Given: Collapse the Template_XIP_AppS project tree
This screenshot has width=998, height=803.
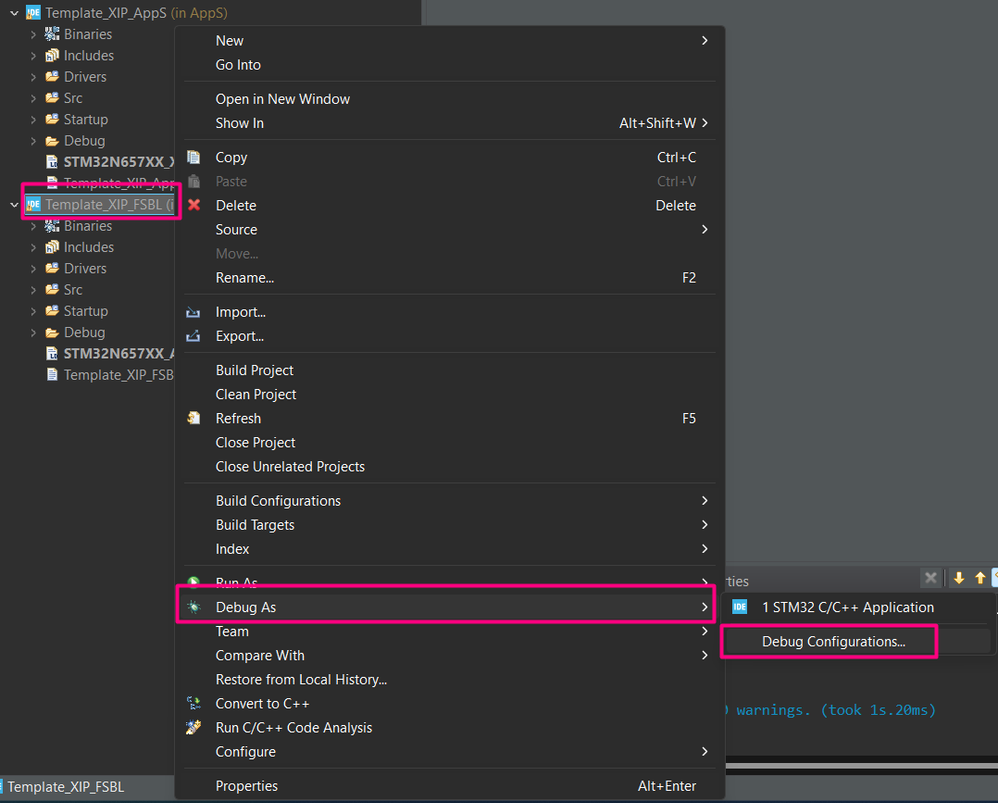Looking at the screenshot, I should pos(14,13).
